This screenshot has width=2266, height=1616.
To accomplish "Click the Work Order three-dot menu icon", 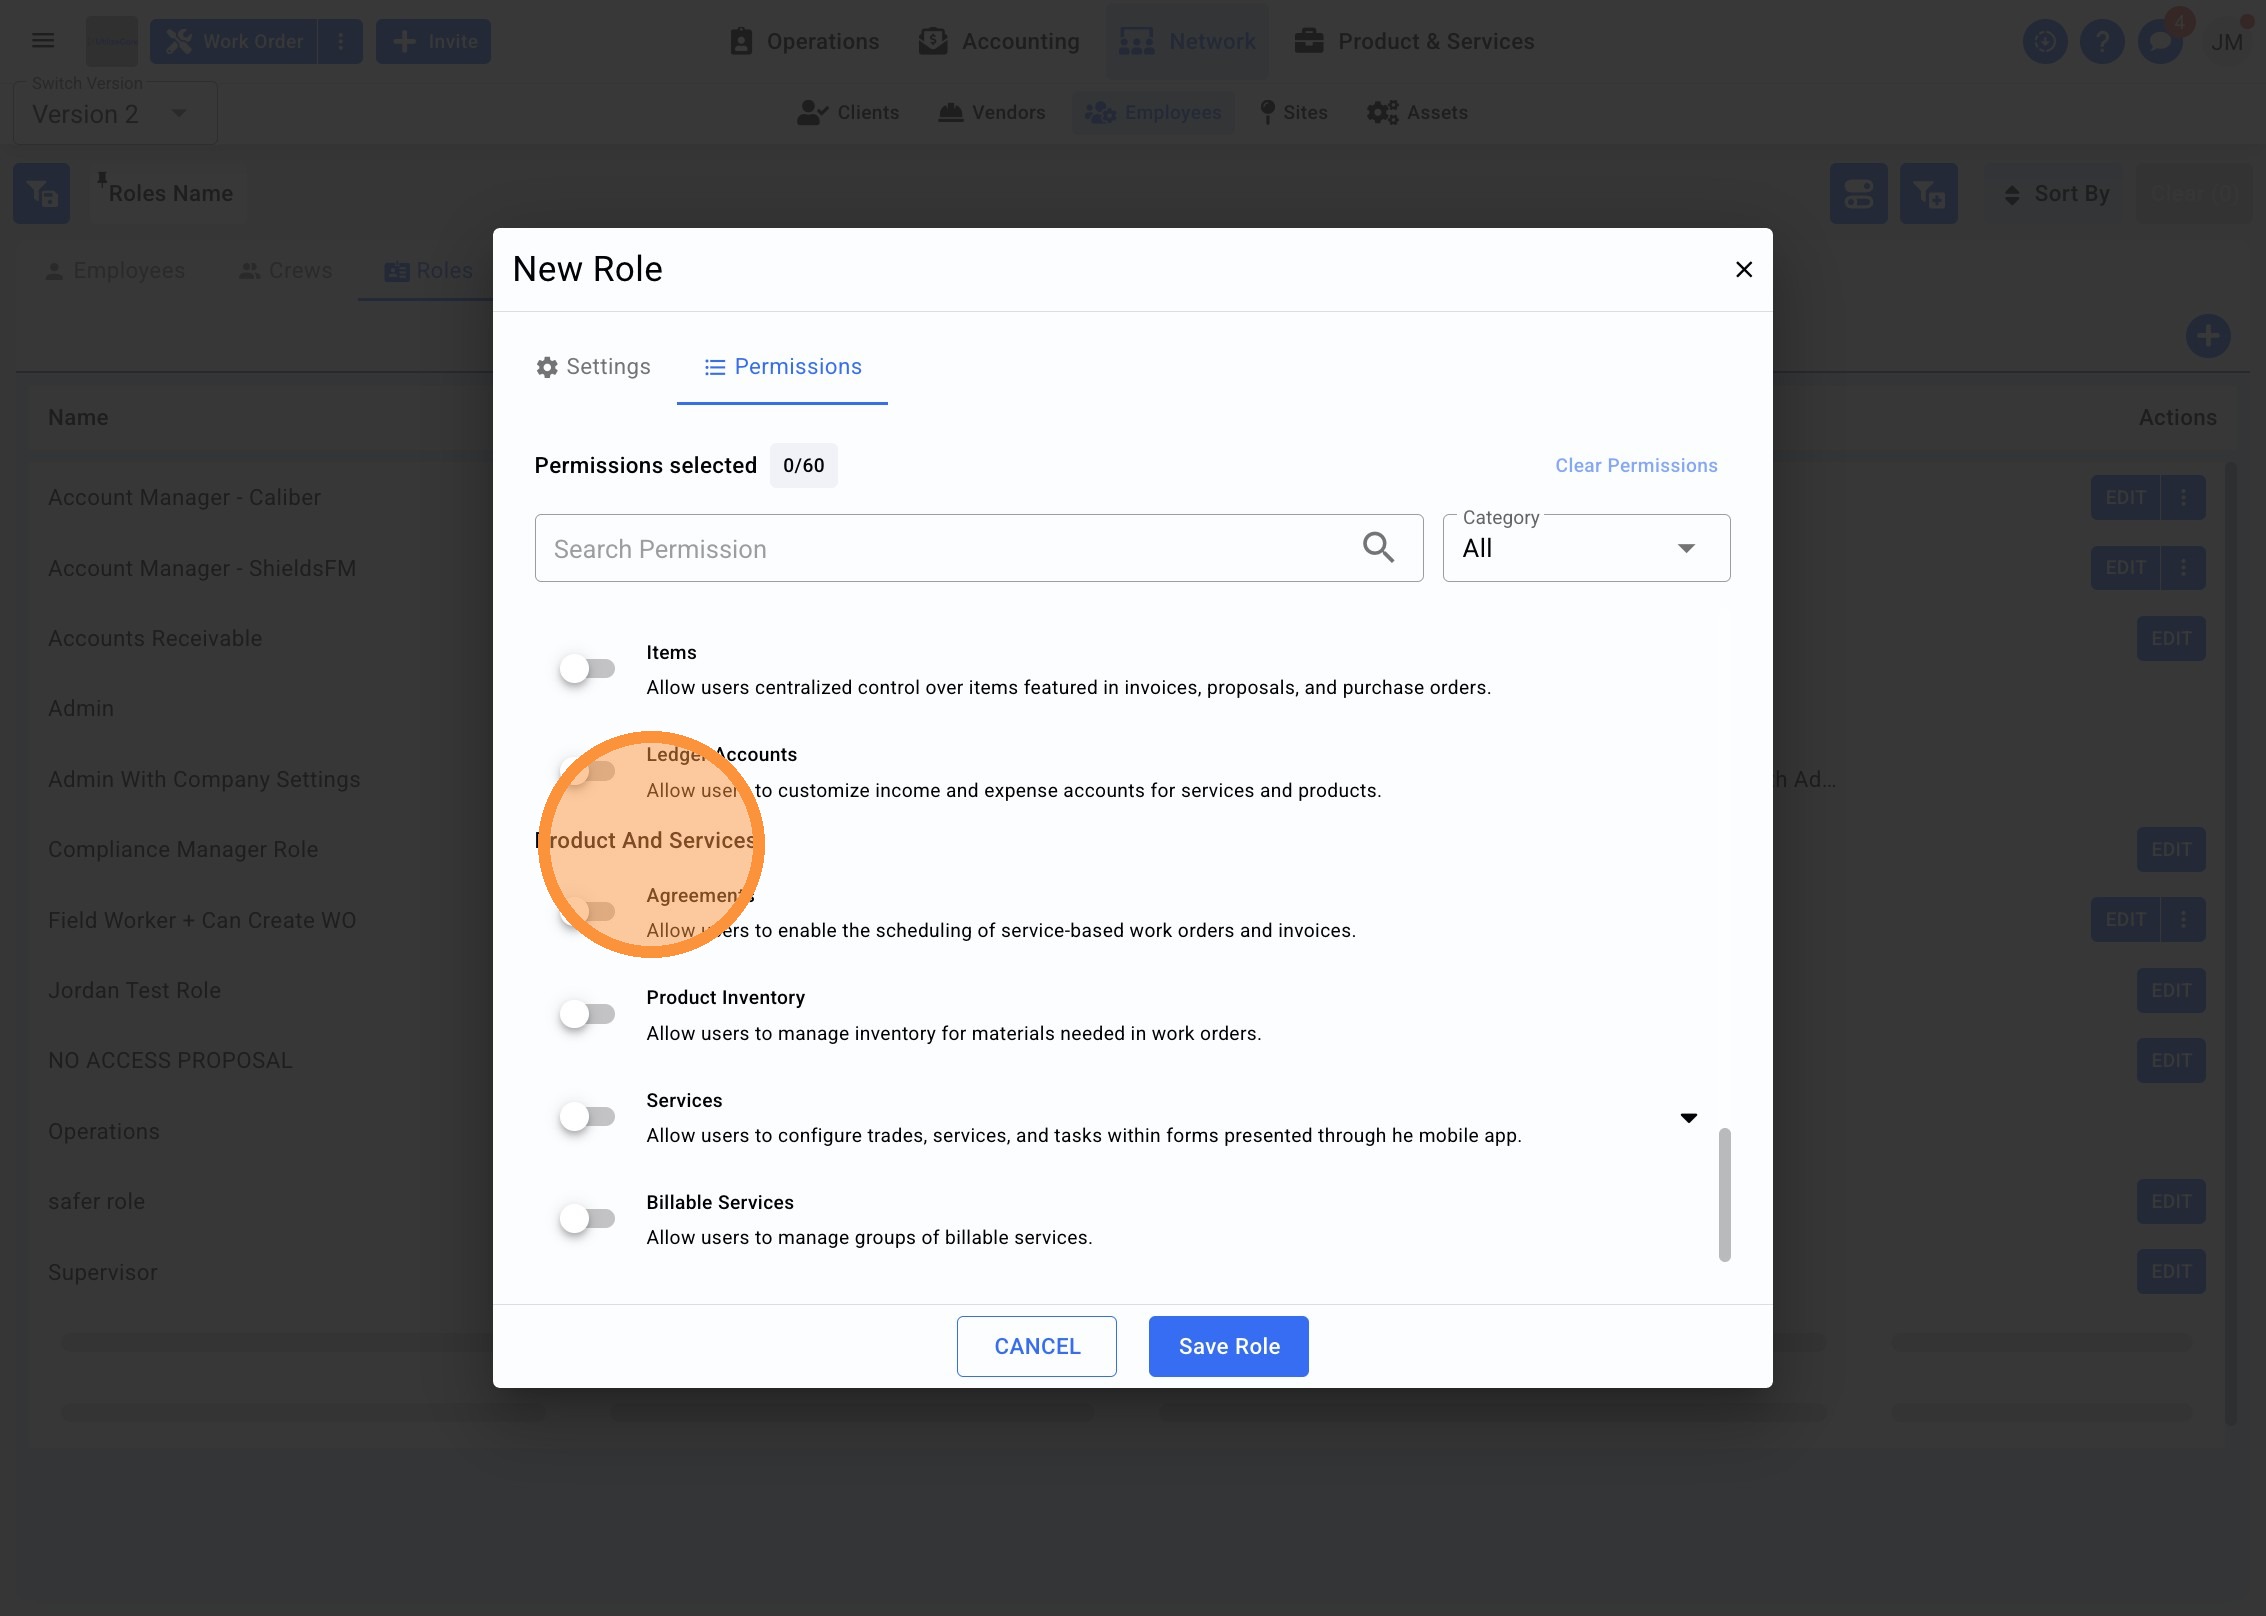I will coord(341,42).
